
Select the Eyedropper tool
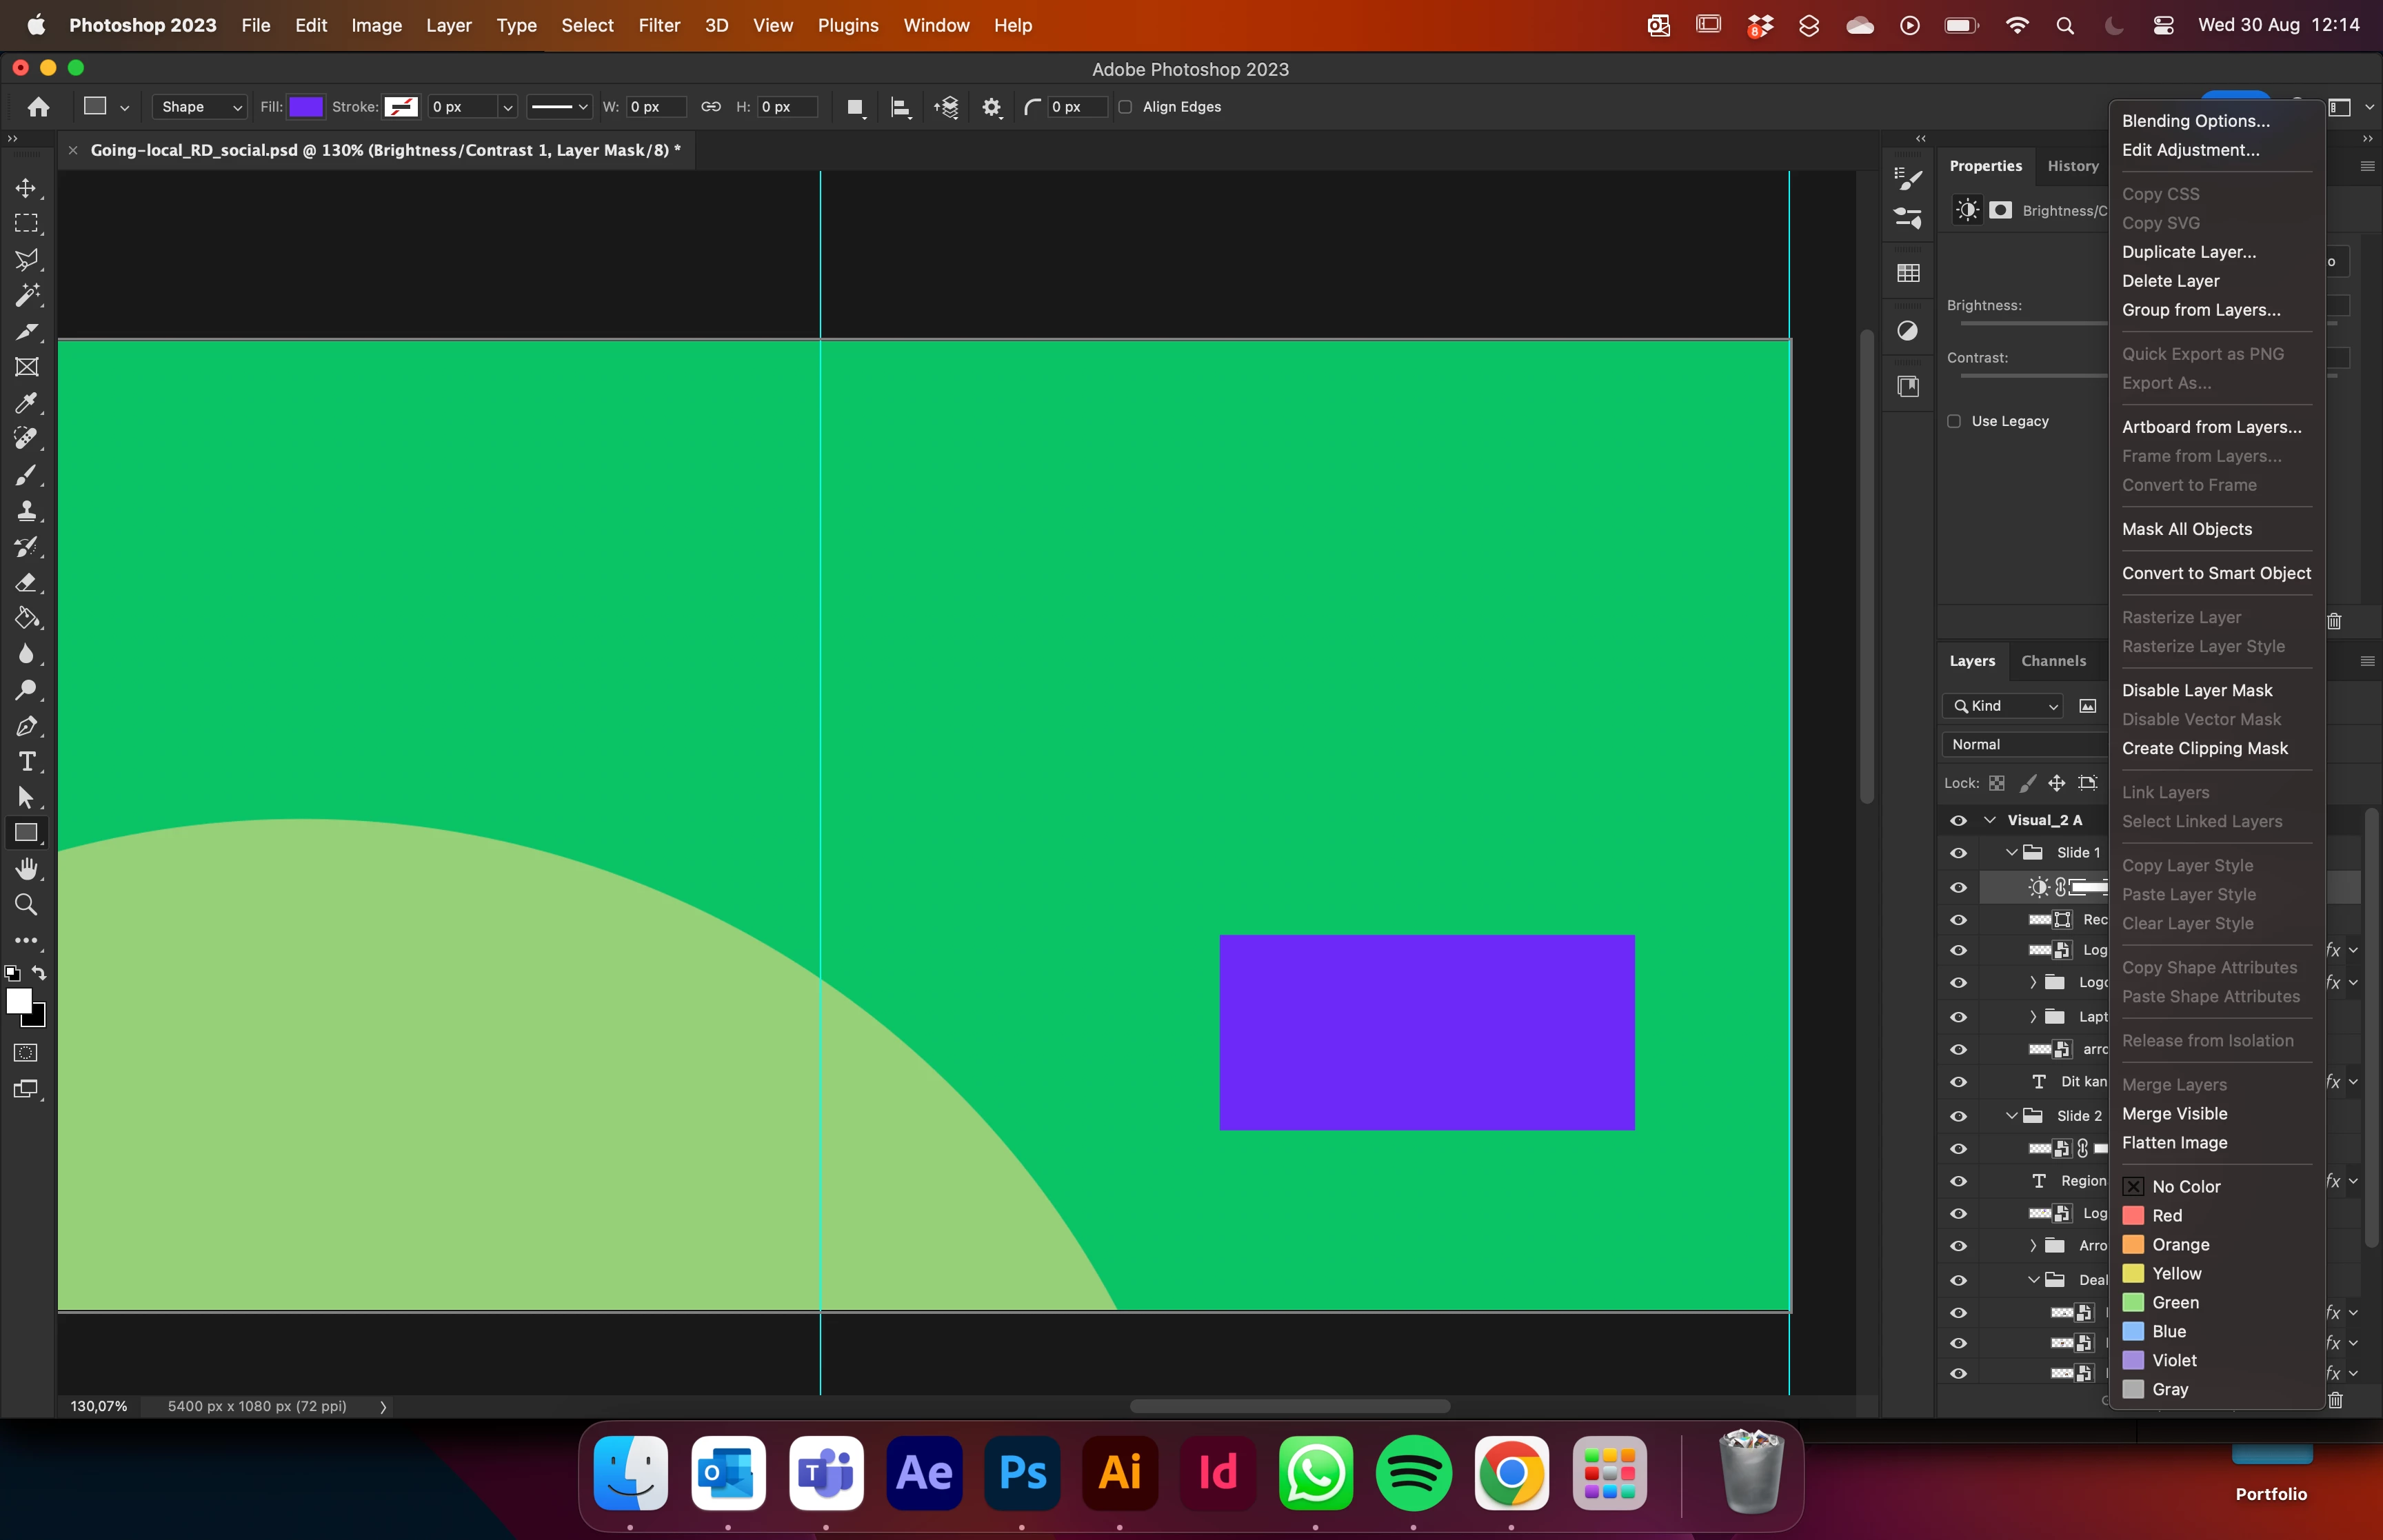(26, 403)
